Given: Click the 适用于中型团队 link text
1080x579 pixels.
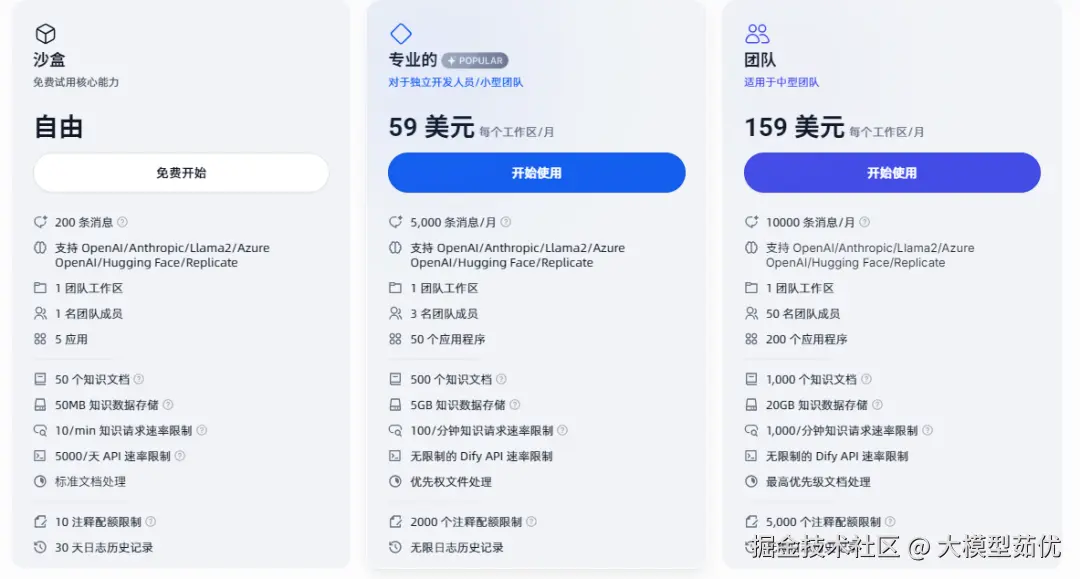Looking at the screenshot, I should click(x=781, y=82).
